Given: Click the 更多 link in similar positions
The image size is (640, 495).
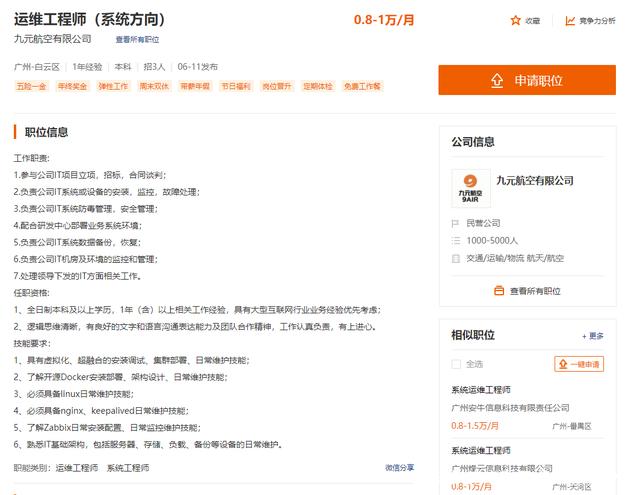Looking at the screenshot, I should pyautogui.click(x=593, y=336).
